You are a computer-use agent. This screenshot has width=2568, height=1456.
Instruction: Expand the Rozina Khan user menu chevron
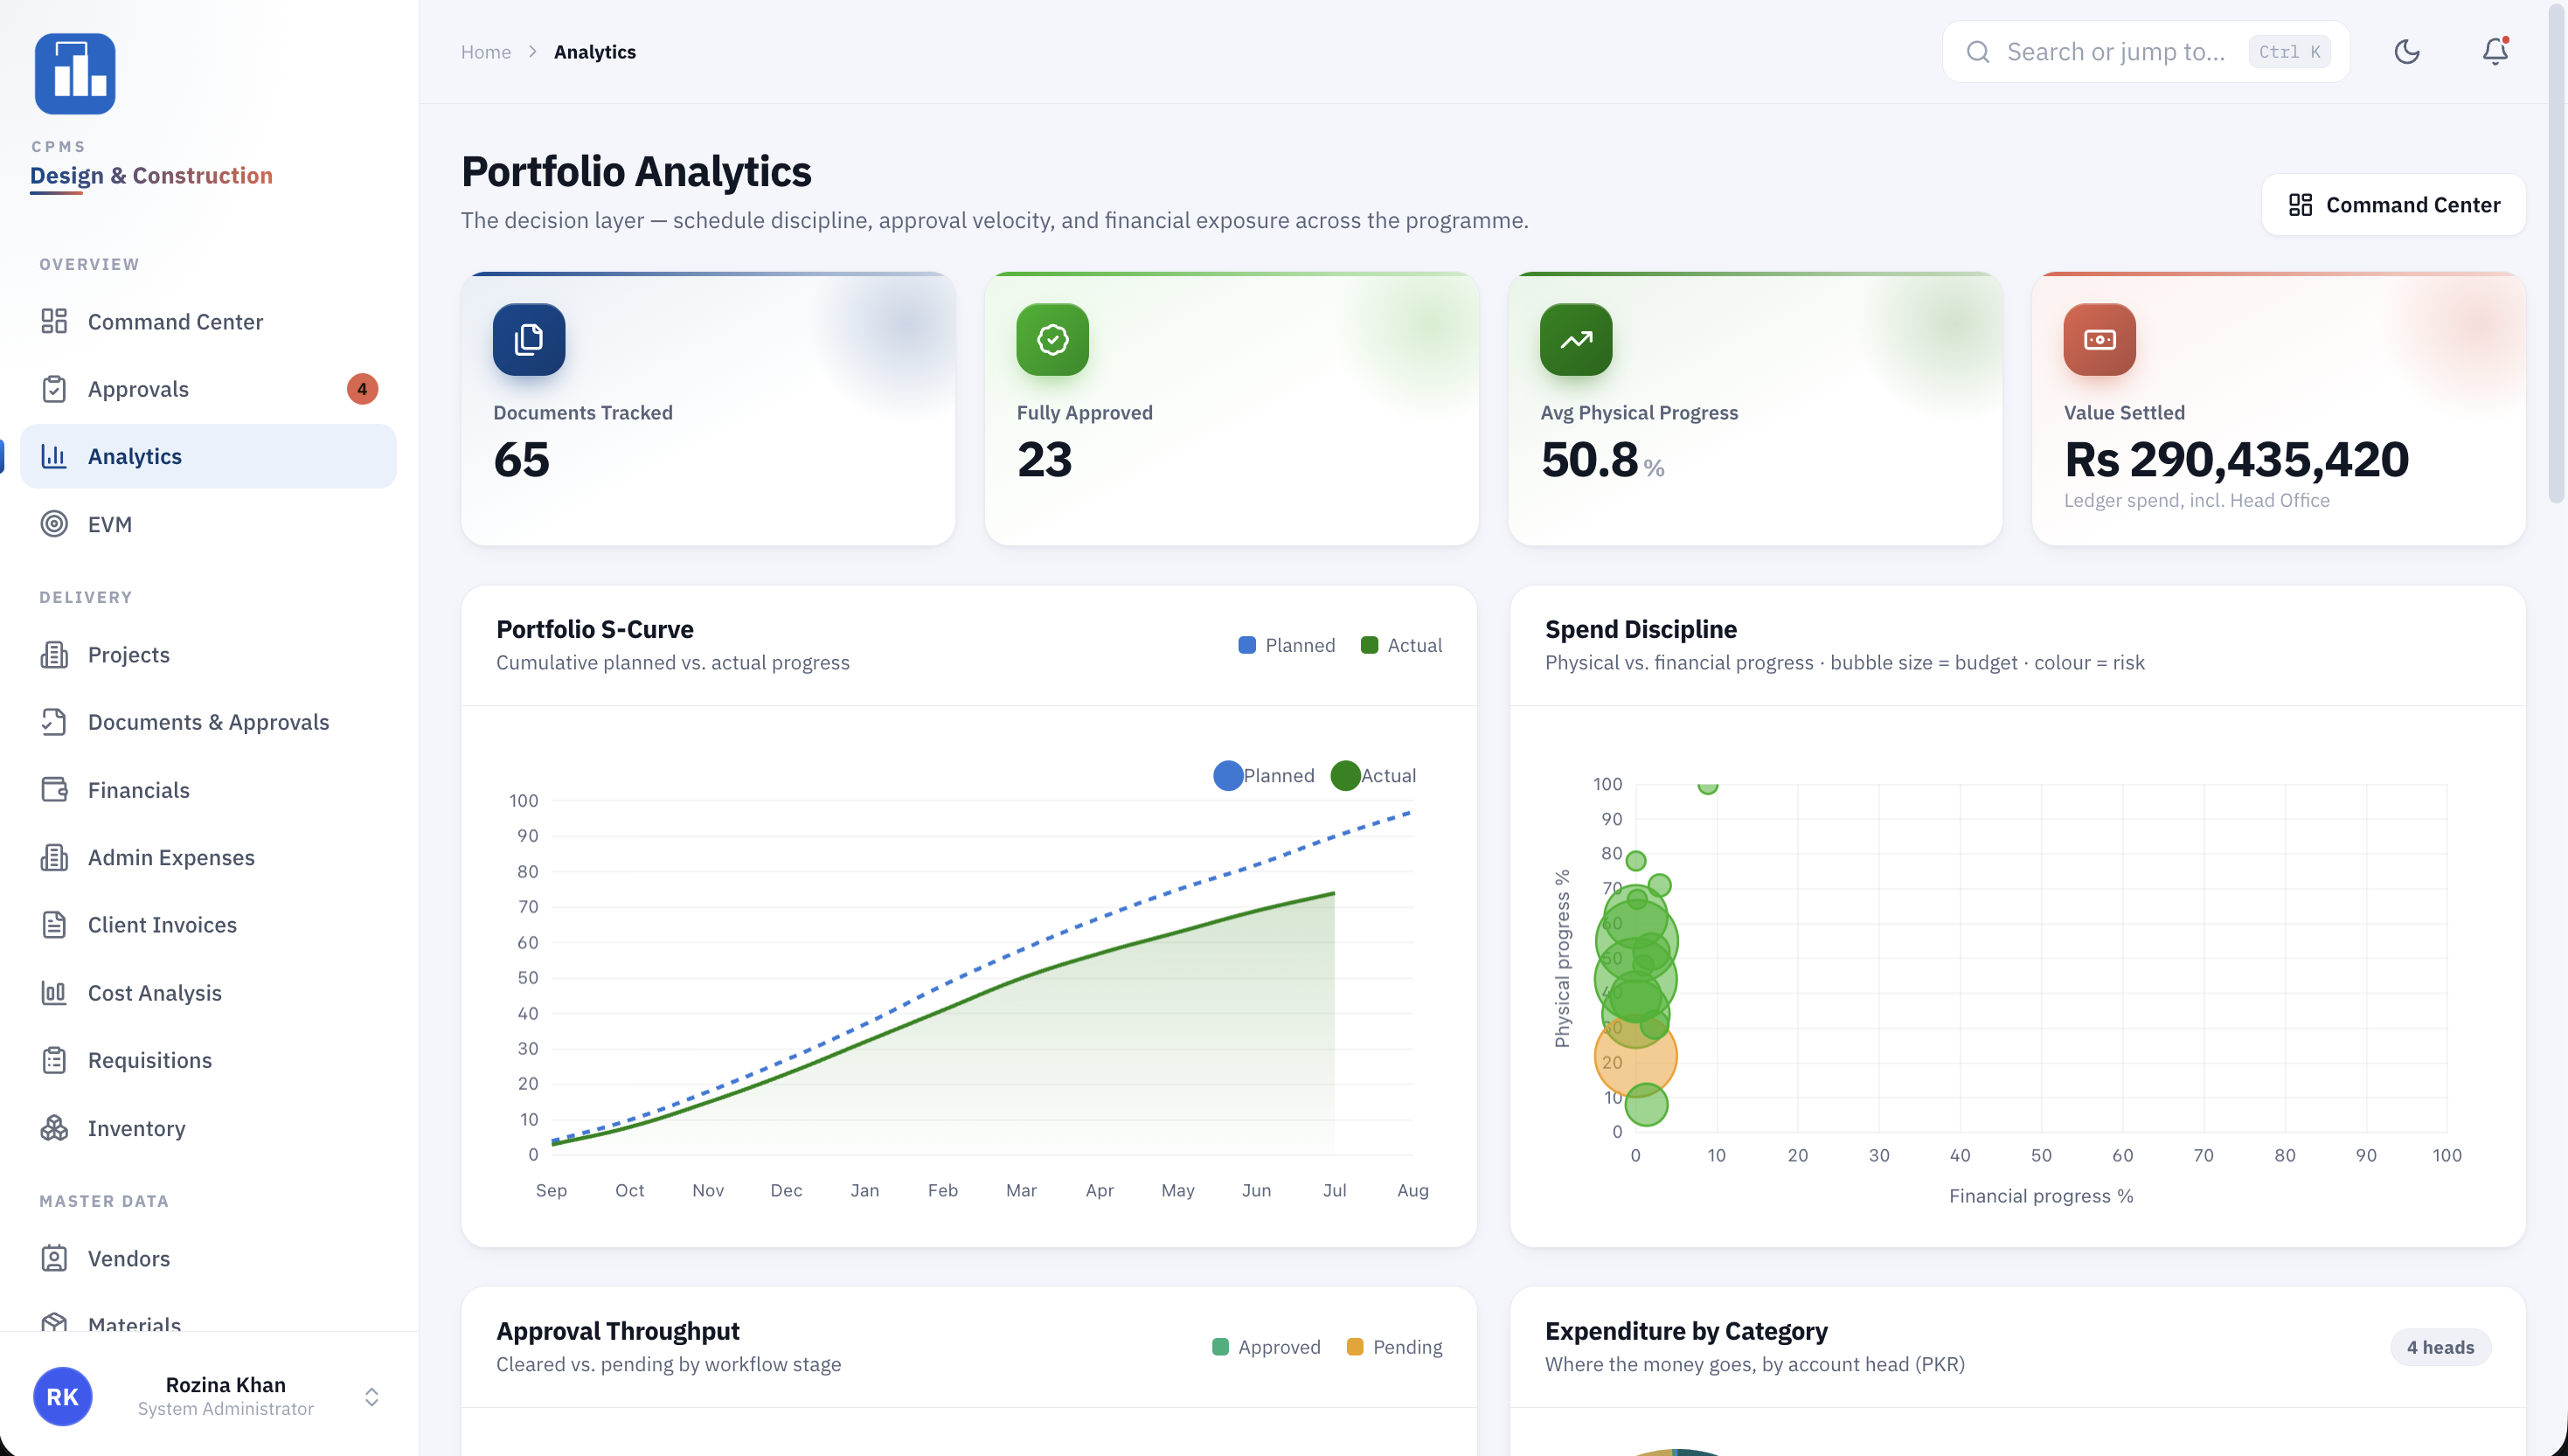tap(371, 1396)
